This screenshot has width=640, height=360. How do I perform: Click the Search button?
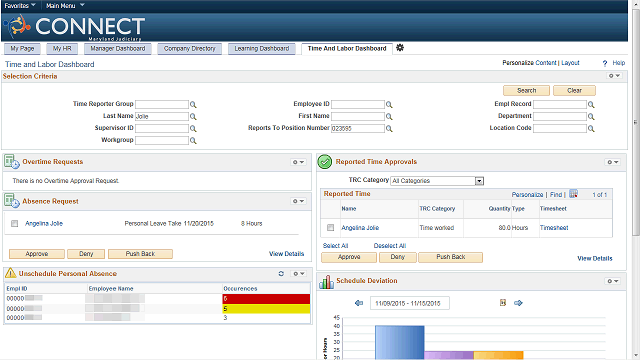[x=527, y=91]
